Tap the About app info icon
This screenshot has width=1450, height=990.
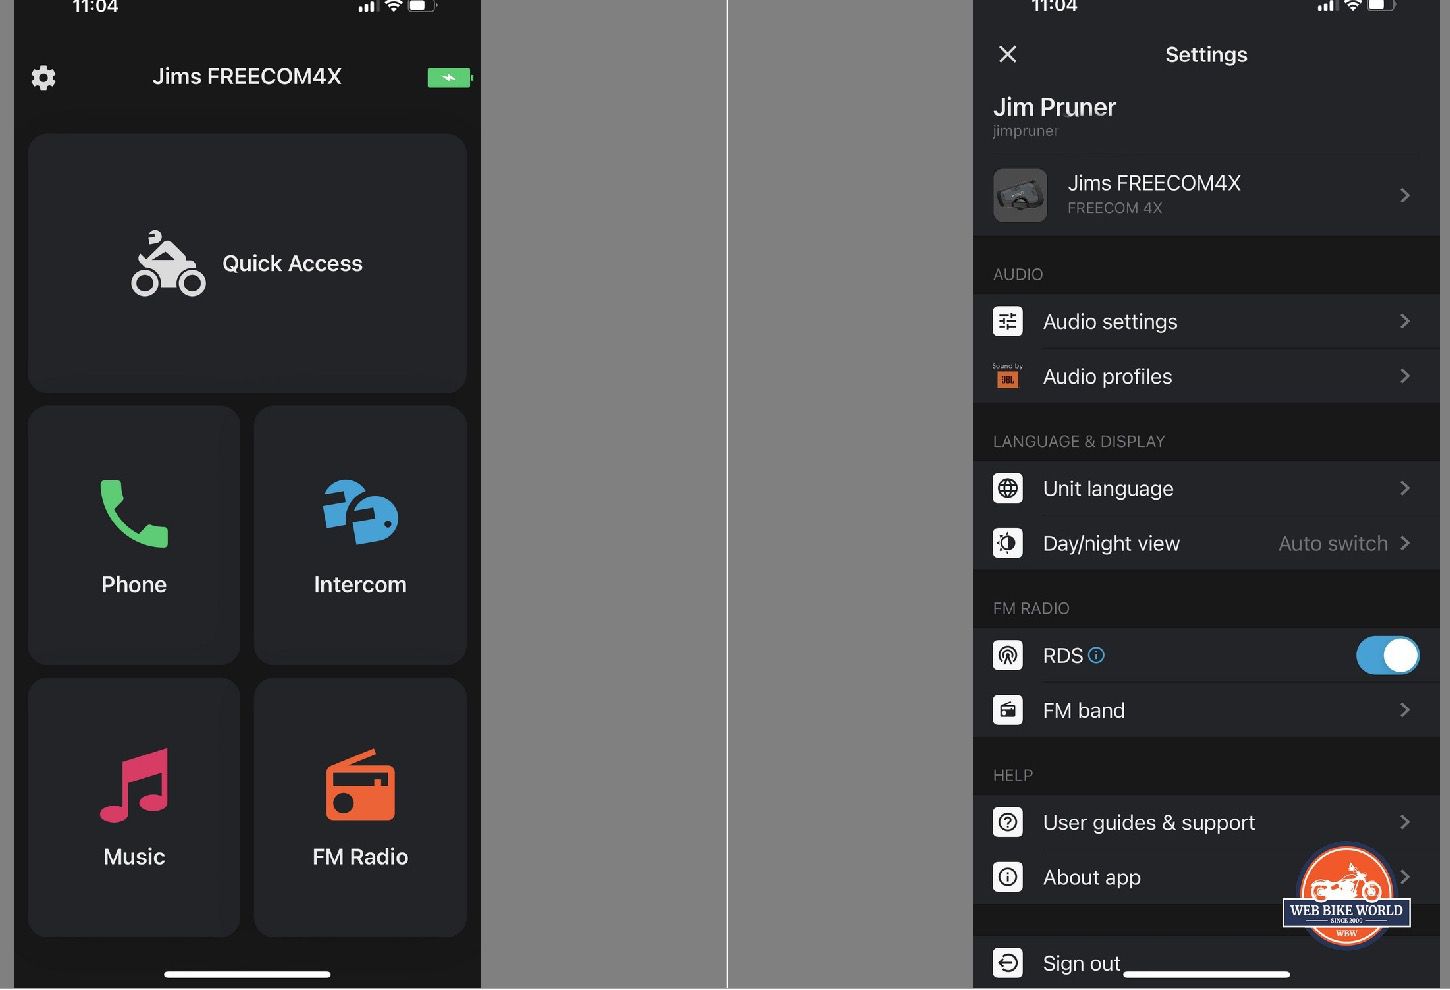[x=1008, y=877]
